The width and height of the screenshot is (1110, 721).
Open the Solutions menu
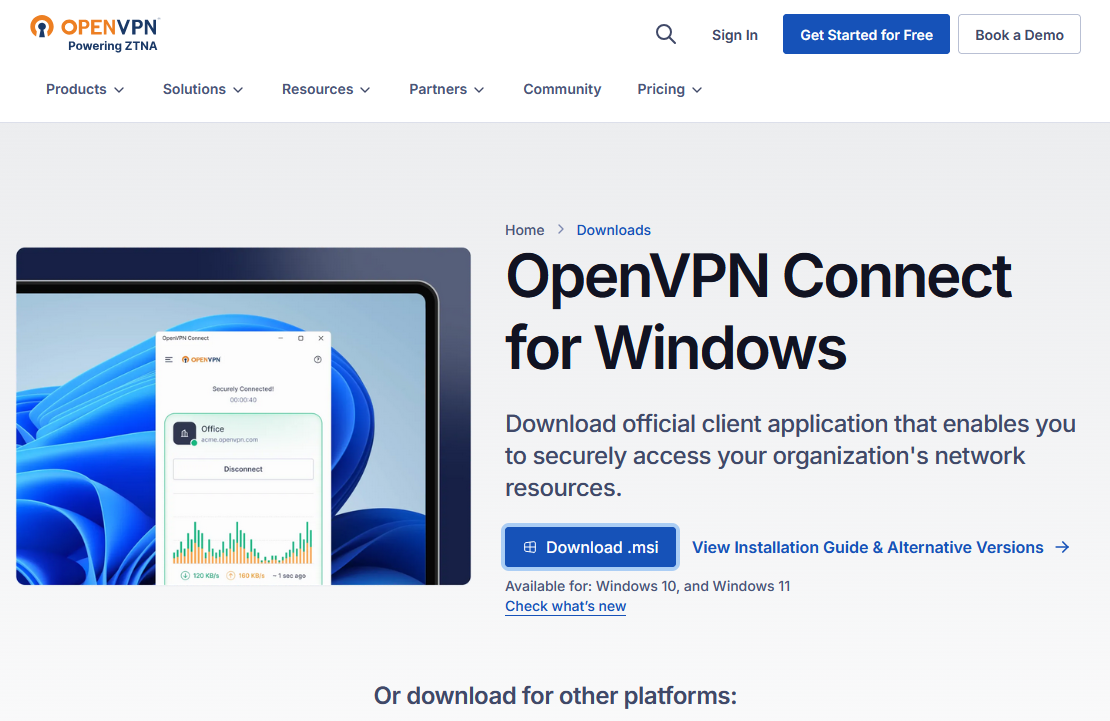(x=203, y=89)
